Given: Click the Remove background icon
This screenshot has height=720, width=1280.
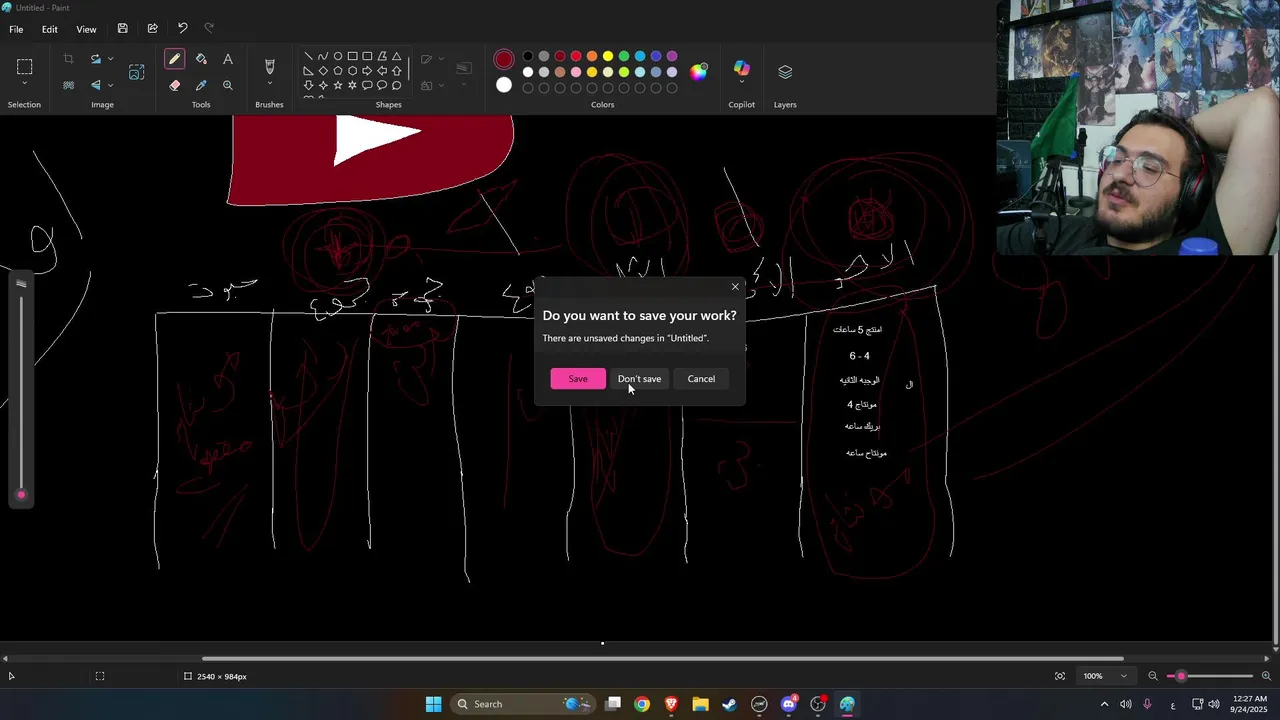Looking at the screenshot, I should coord(68,85).
